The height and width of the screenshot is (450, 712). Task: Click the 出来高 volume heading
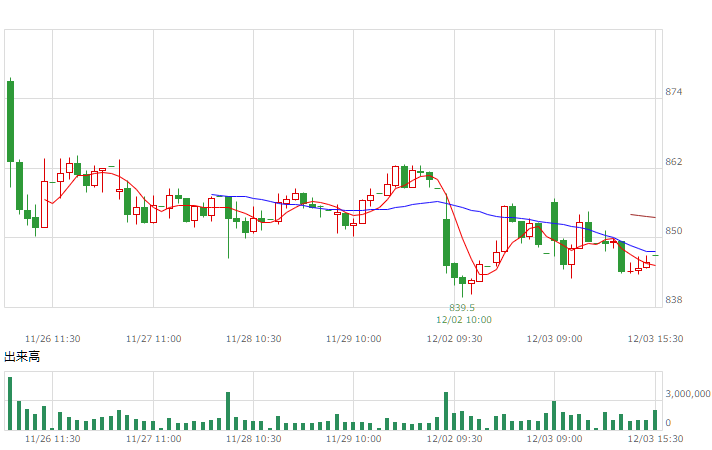pos(22,357)
